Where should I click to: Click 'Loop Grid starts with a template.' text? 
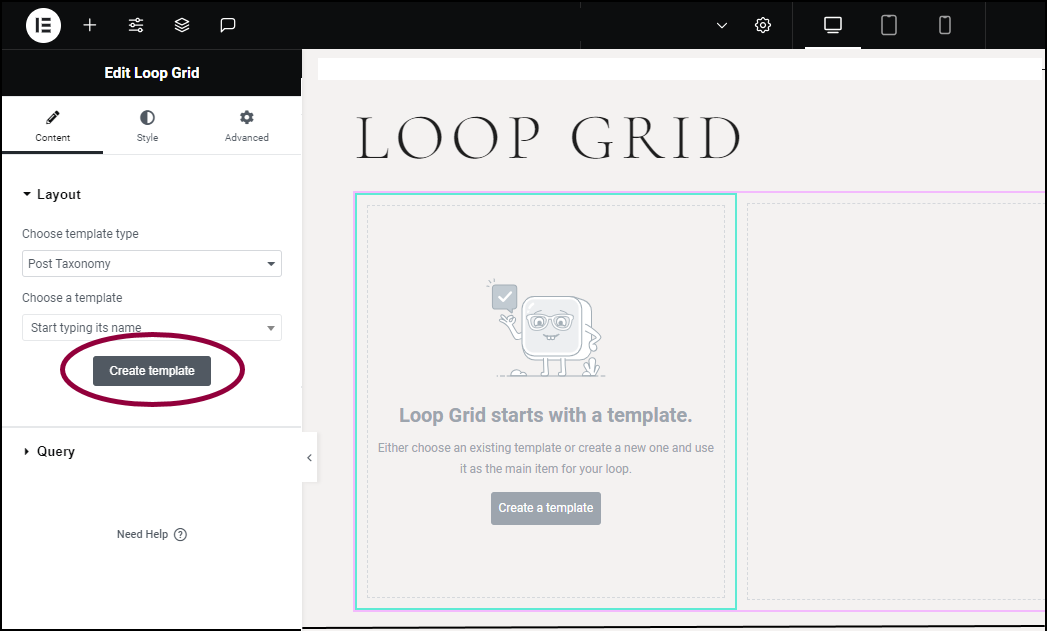[x=546, y=415]
